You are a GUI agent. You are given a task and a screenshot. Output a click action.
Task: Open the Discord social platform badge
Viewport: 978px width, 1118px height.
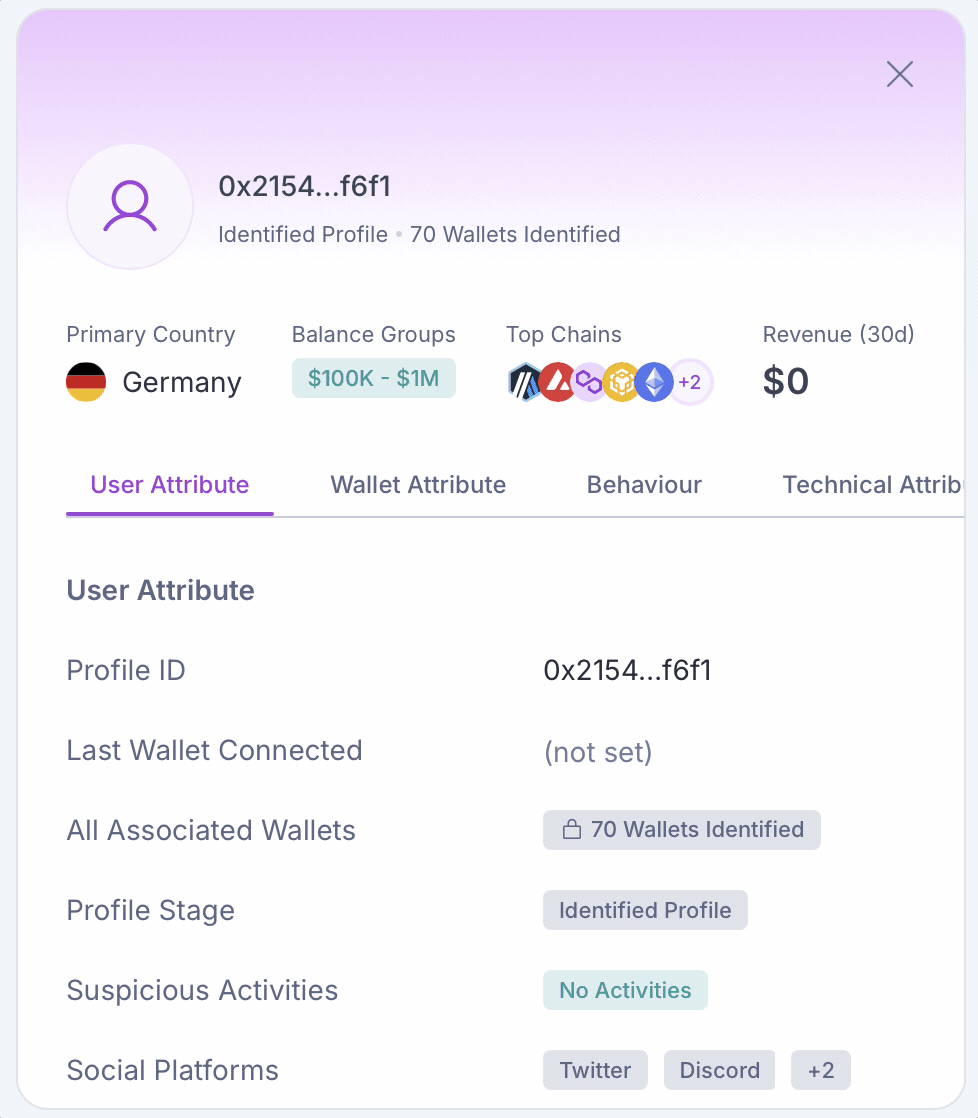pos(719,1070)
